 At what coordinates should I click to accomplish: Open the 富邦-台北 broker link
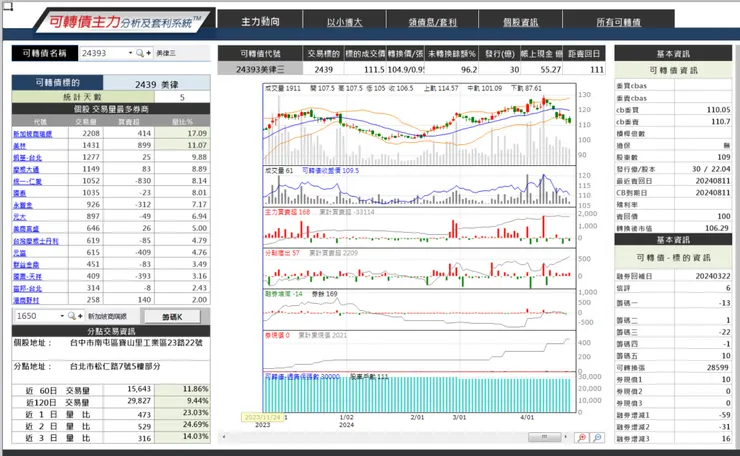click(x=27, y=288)
